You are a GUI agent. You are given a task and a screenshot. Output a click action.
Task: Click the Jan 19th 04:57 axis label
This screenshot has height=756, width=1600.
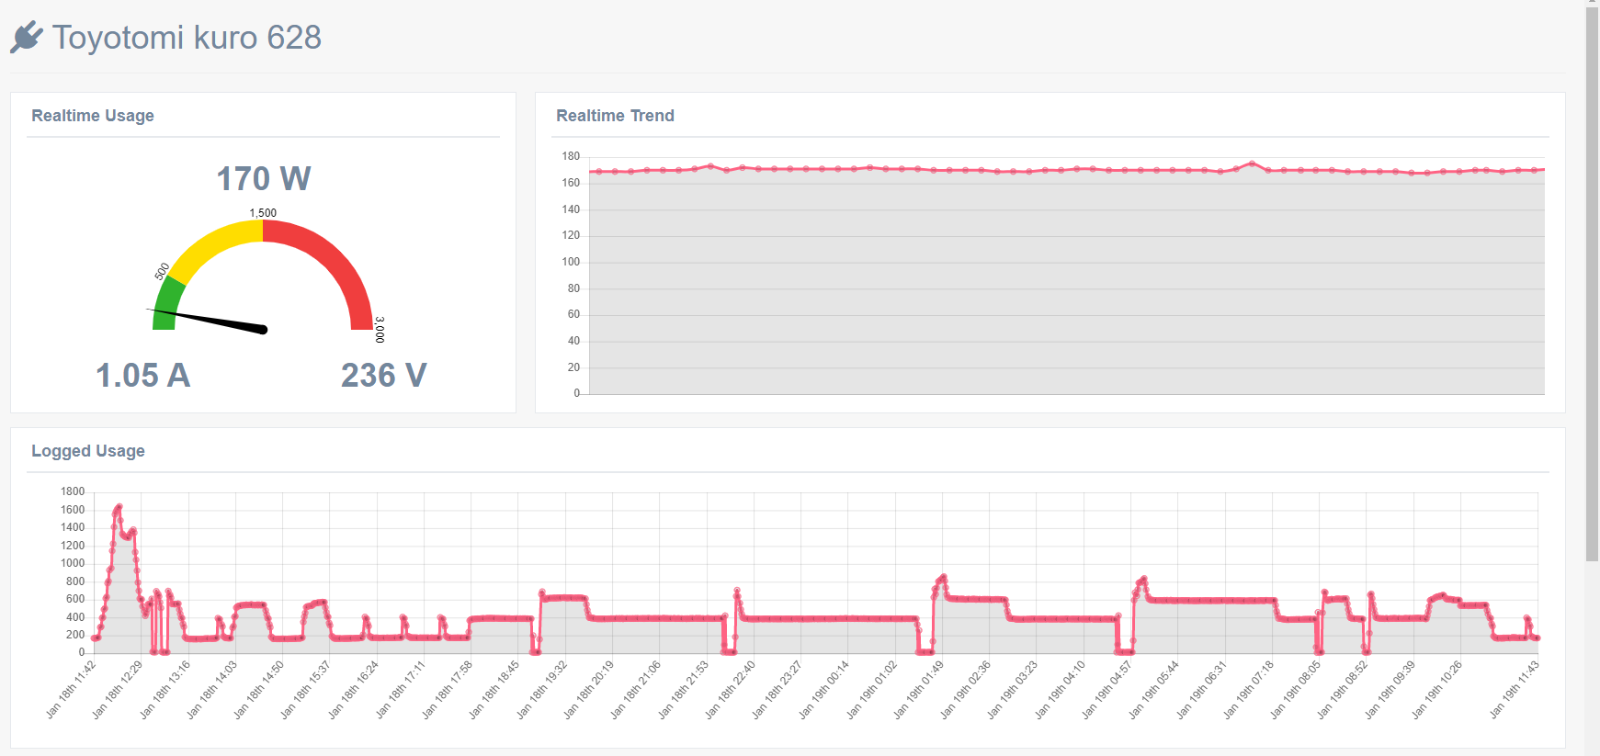tap(1107, 689)
